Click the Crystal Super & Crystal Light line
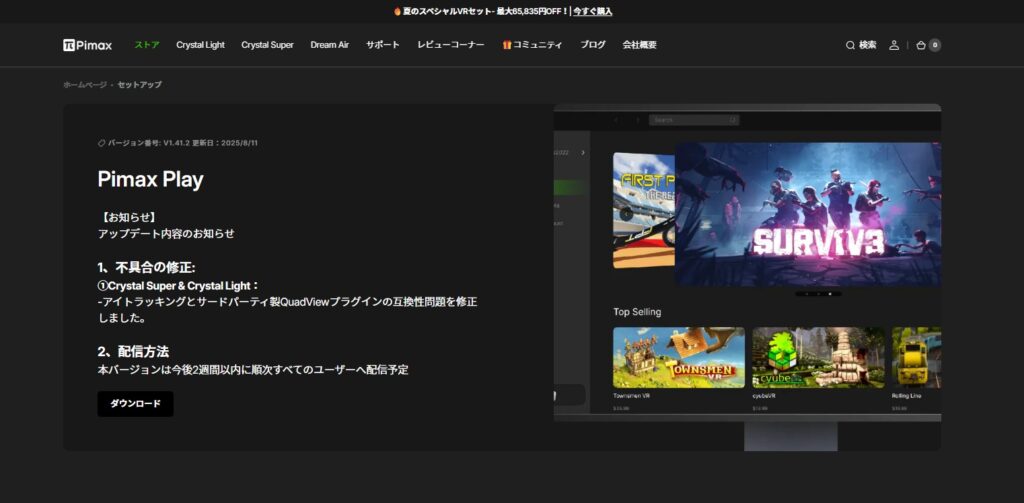The height and width of the screenshot is (503, 1024). point(178,286)
